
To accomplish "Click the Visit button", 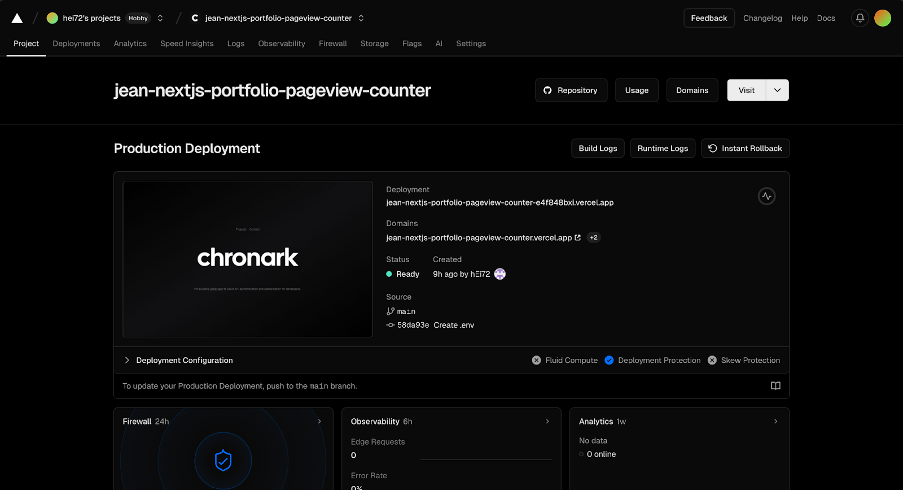I will pos(747,91).
